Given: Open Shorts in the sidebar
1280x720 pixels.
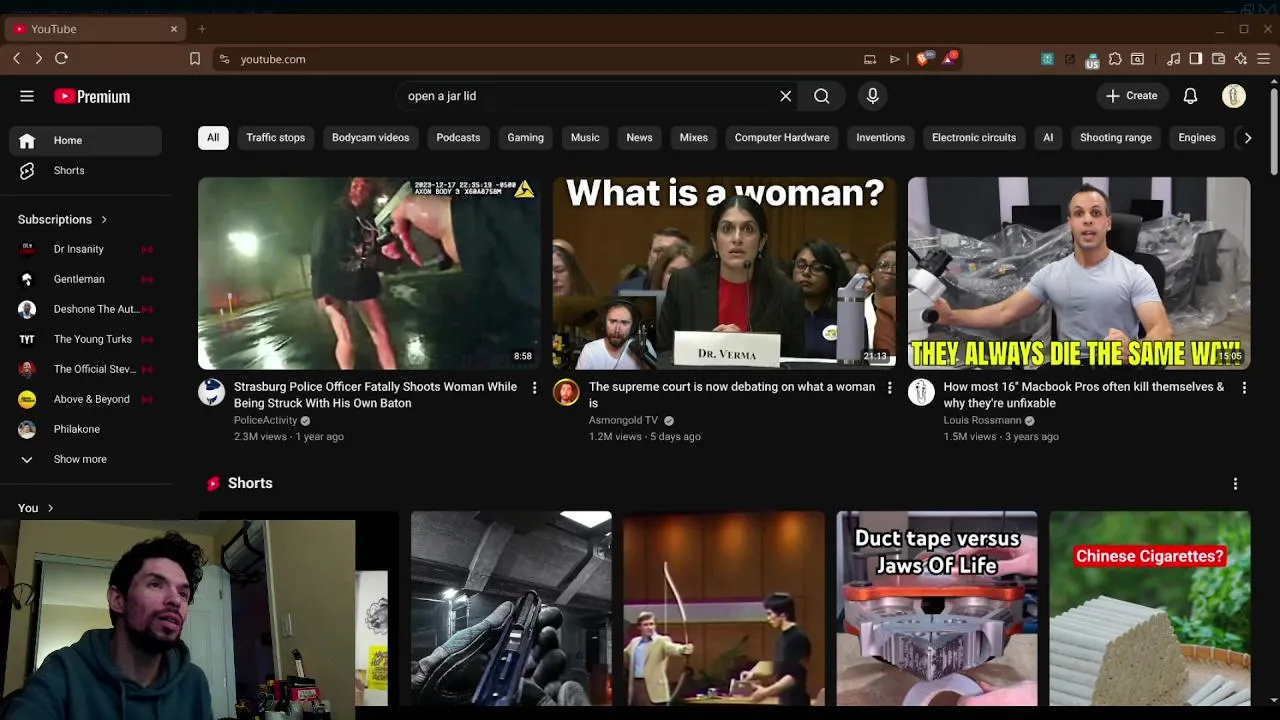Looking at the screenshot, I should 85,171.
